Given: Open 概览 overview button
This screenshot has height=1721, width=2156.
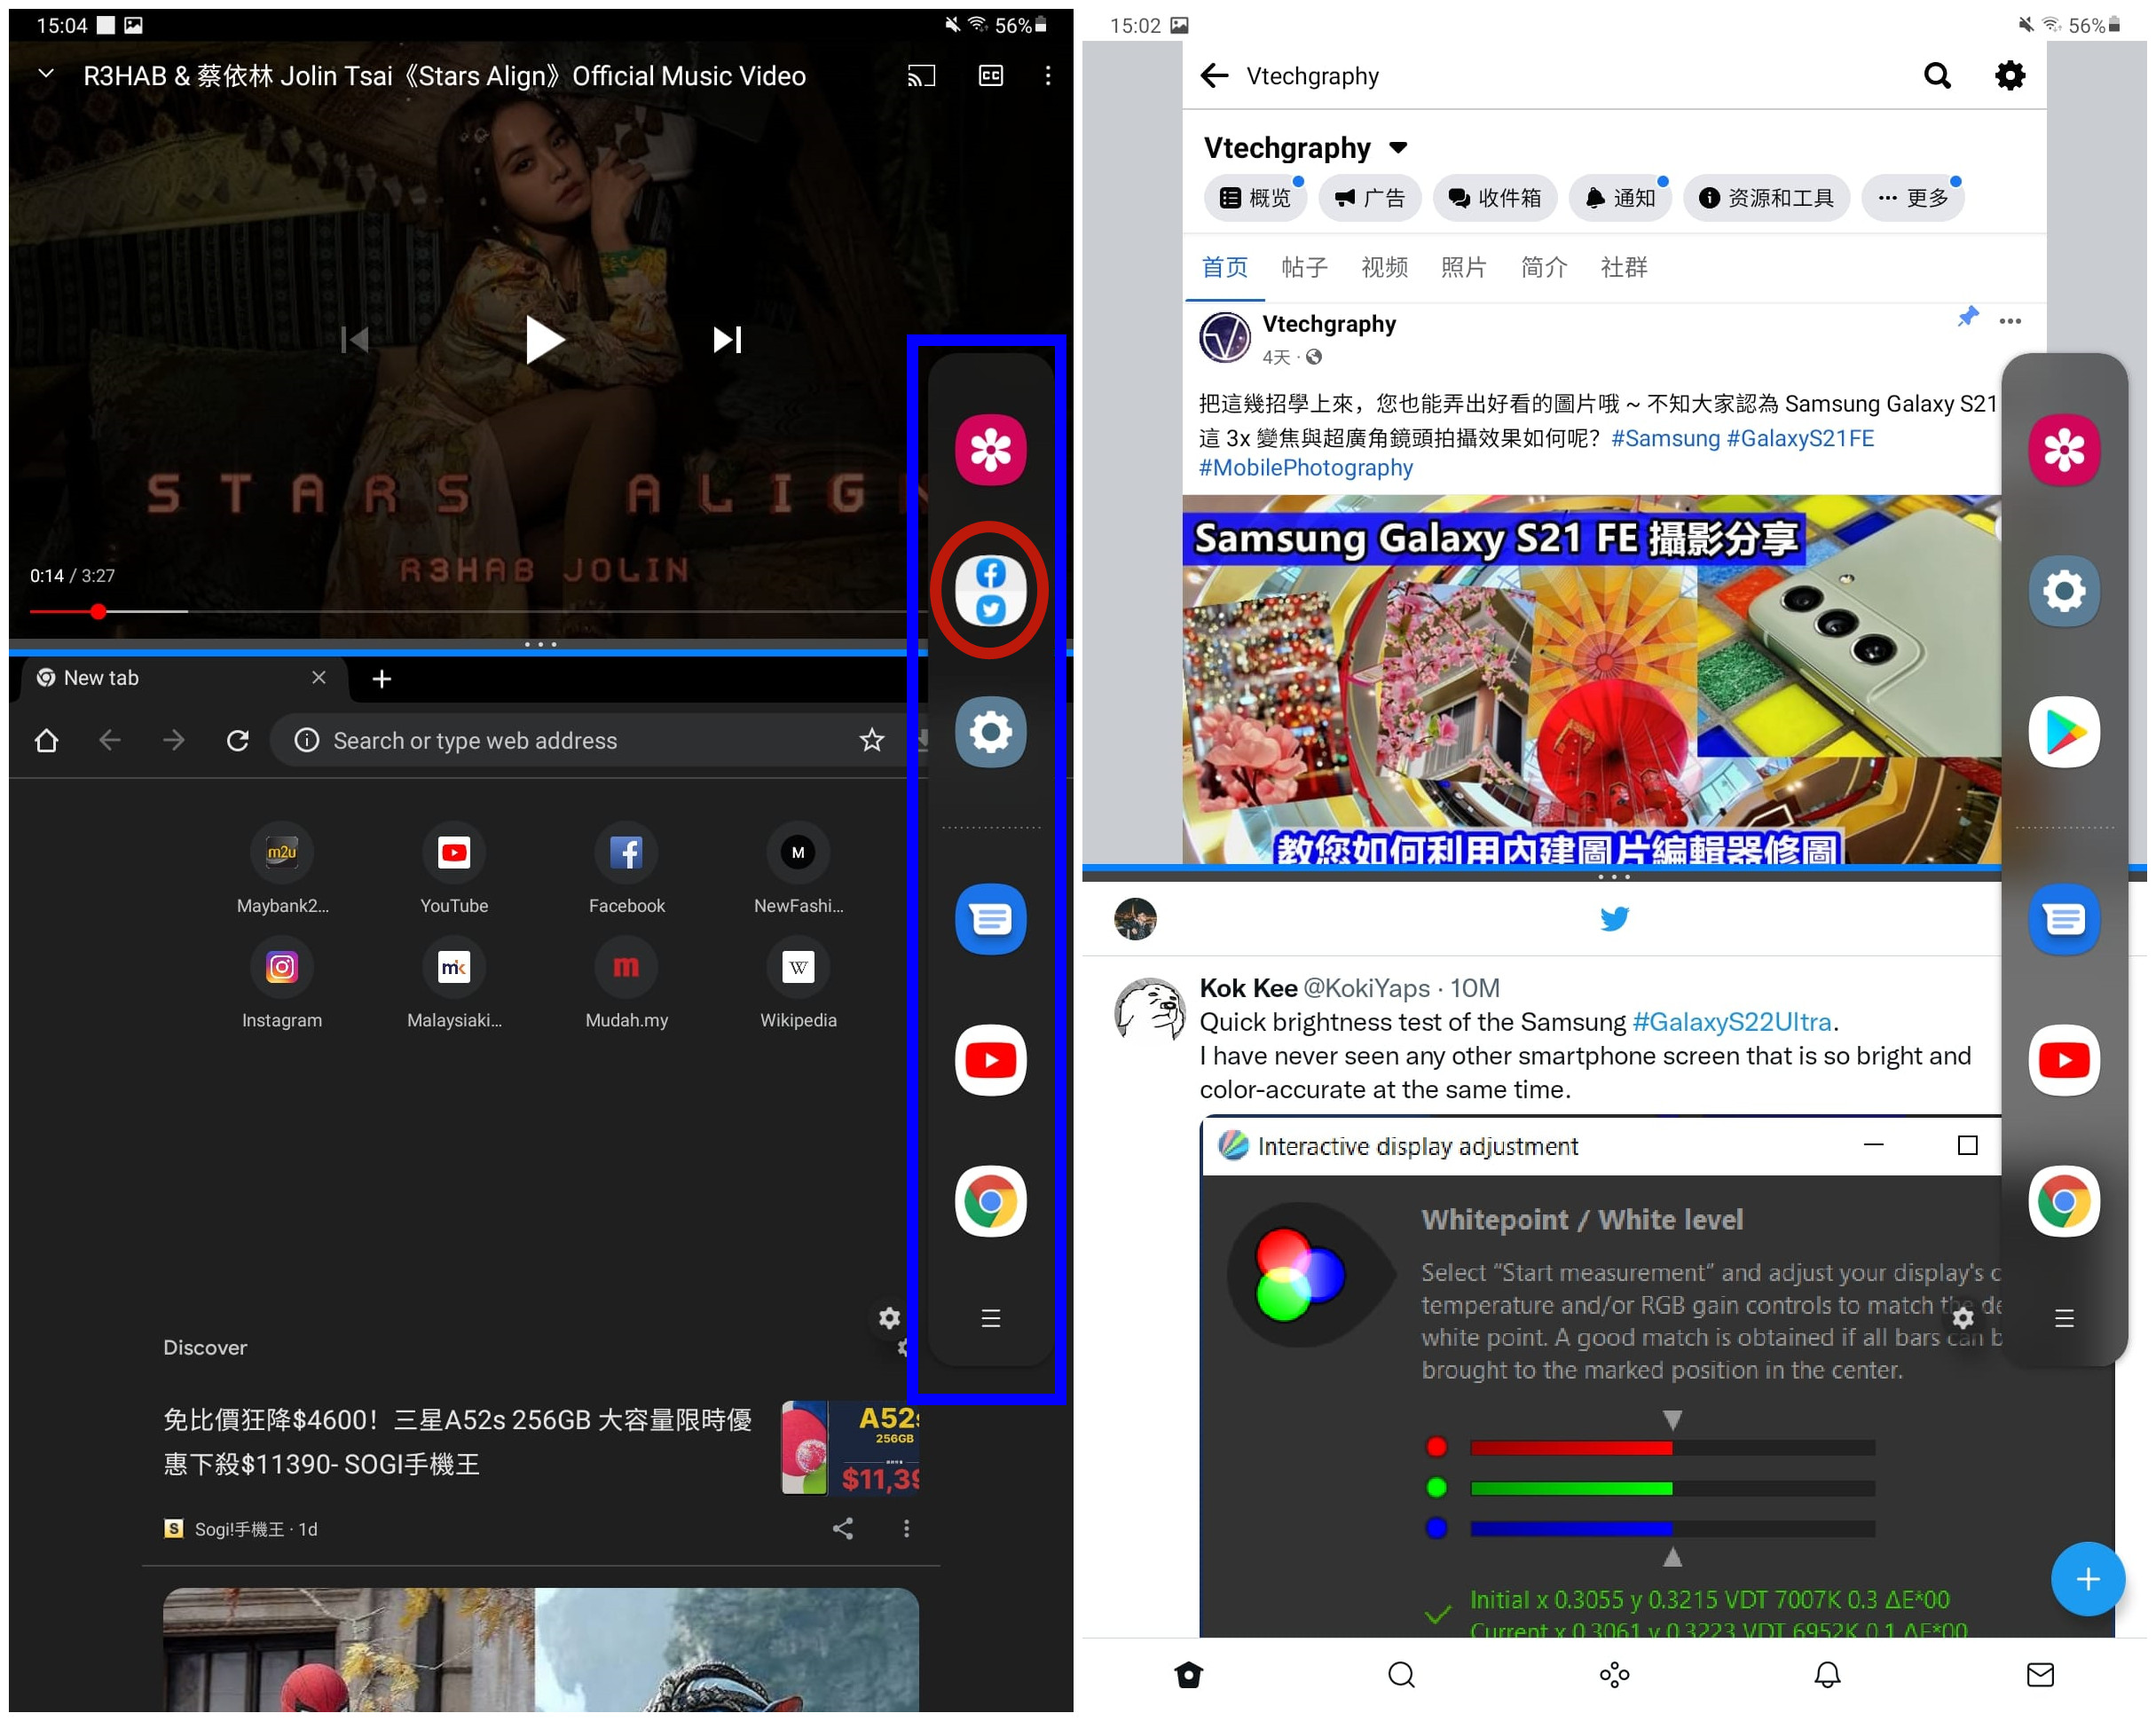Looking at the screenshot, I should (x=1255, y=198).
